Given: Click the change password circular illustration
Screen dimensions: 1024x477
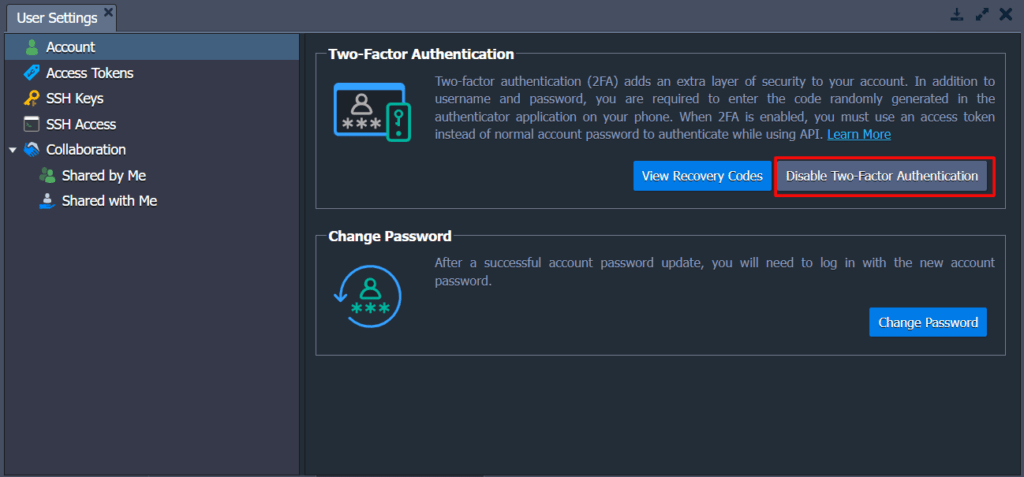Looking at the screenshot, I should 368,296.
